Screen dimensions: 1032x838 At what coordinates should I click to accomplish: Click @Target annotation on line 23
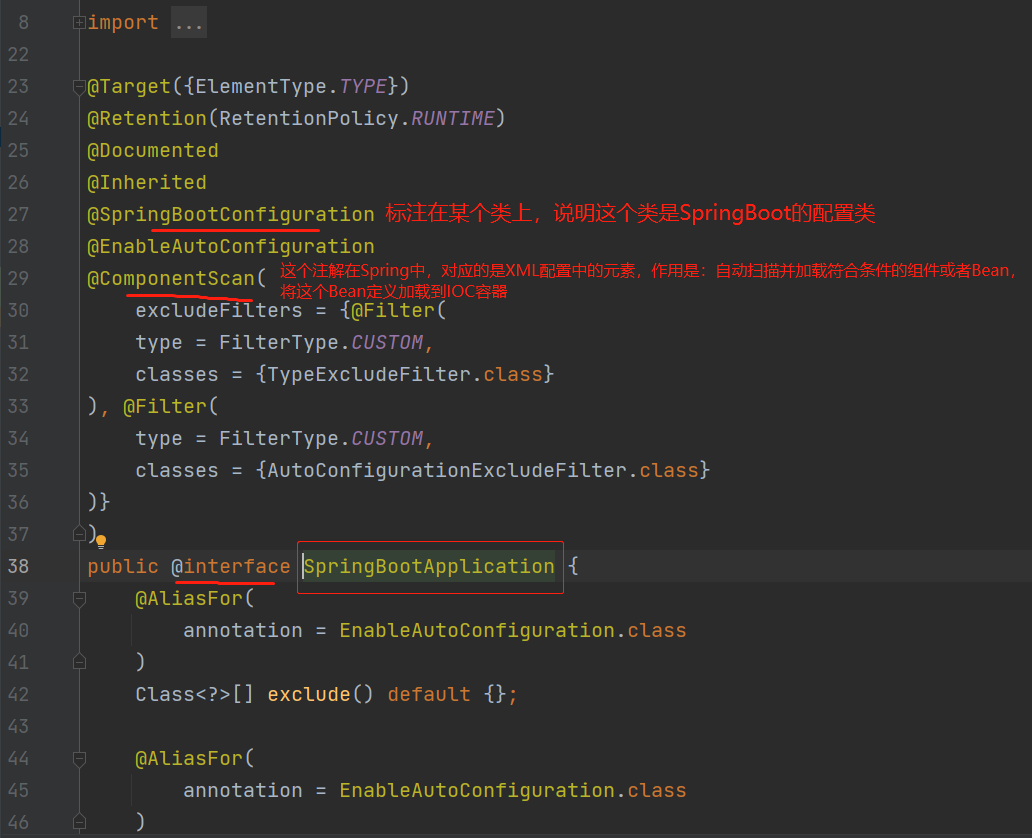[x=129, y=87]
